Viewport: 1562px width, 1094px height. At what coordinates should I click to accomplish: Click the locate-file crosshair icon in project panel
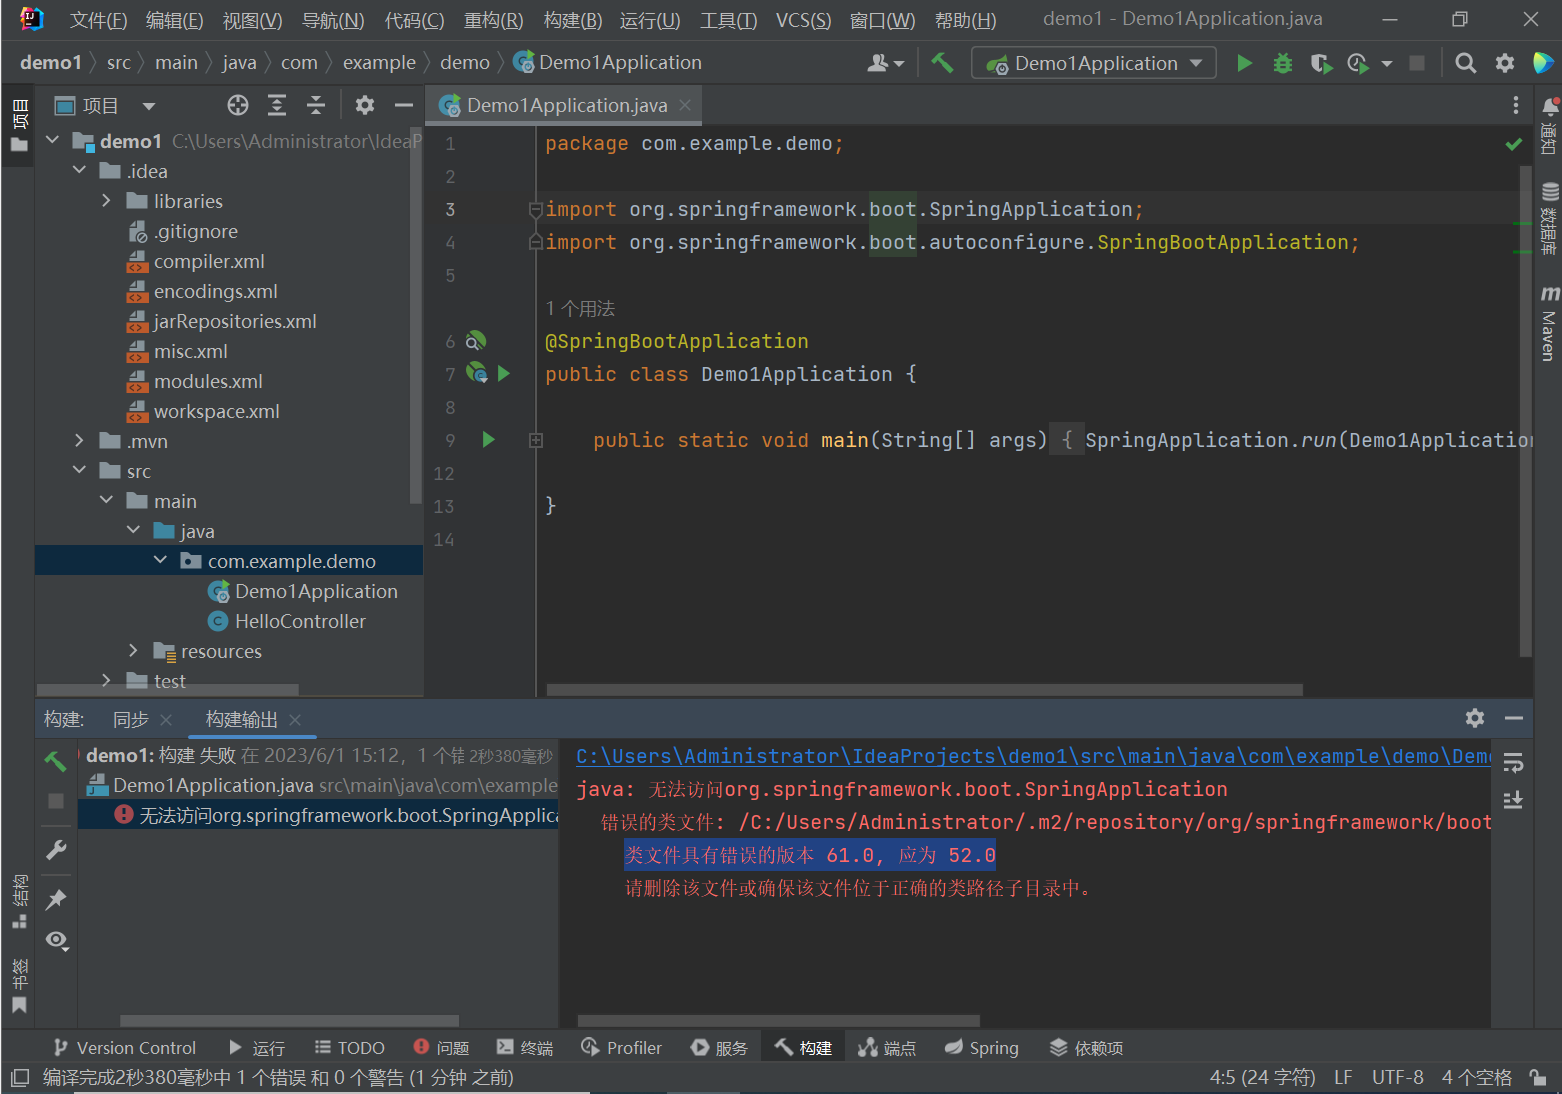click(x=237, y=105)
